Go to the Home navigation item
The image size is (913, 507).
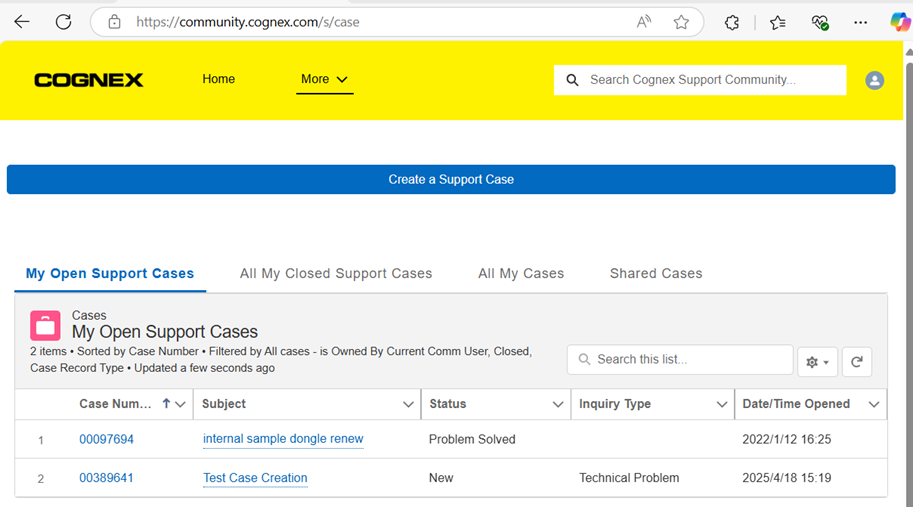[x=218, y=79]
